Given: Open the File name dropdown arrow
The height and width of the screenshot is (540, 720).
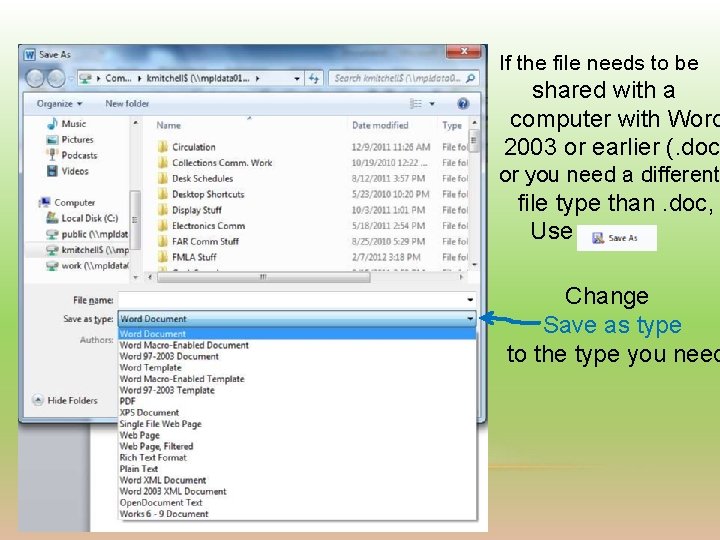Looking at the screenshot, I should pyautogui.click(x=470, y=300).
